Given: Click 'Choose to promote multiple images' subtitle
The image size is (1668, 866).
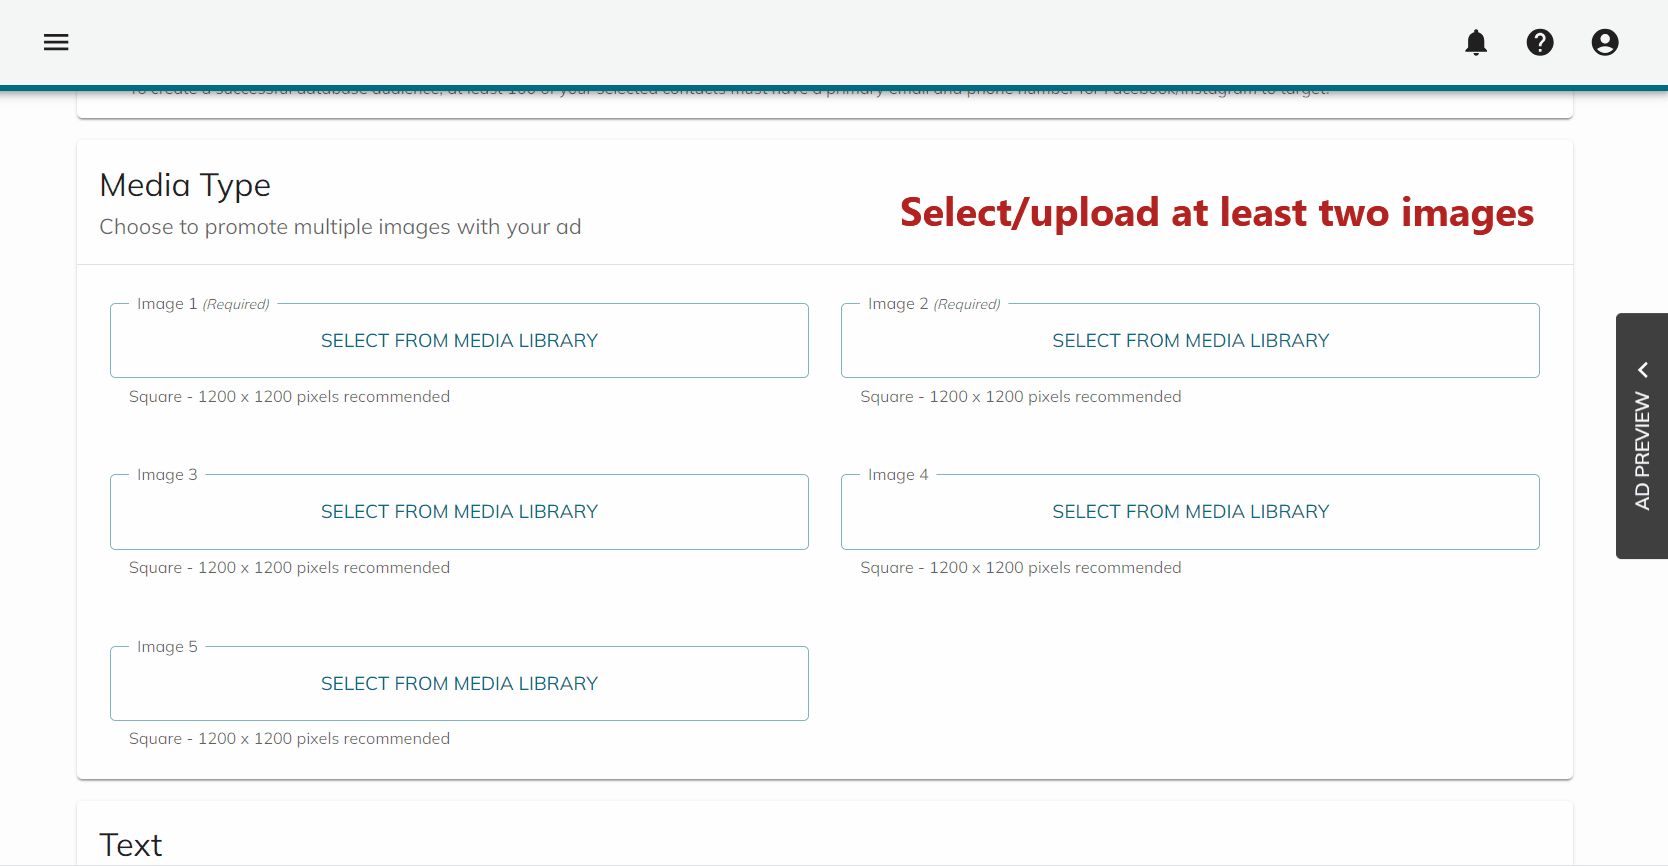Looking at the screenshot, I should [x=340, y=227].
